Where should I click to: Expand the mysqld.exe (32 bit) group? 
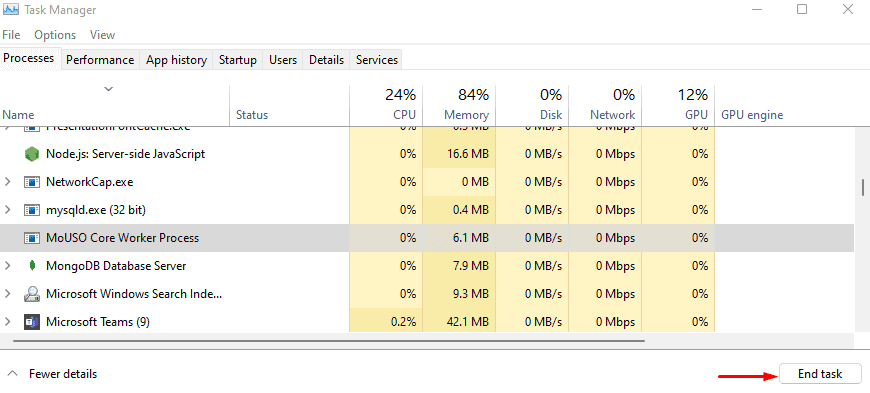[8, 210]
